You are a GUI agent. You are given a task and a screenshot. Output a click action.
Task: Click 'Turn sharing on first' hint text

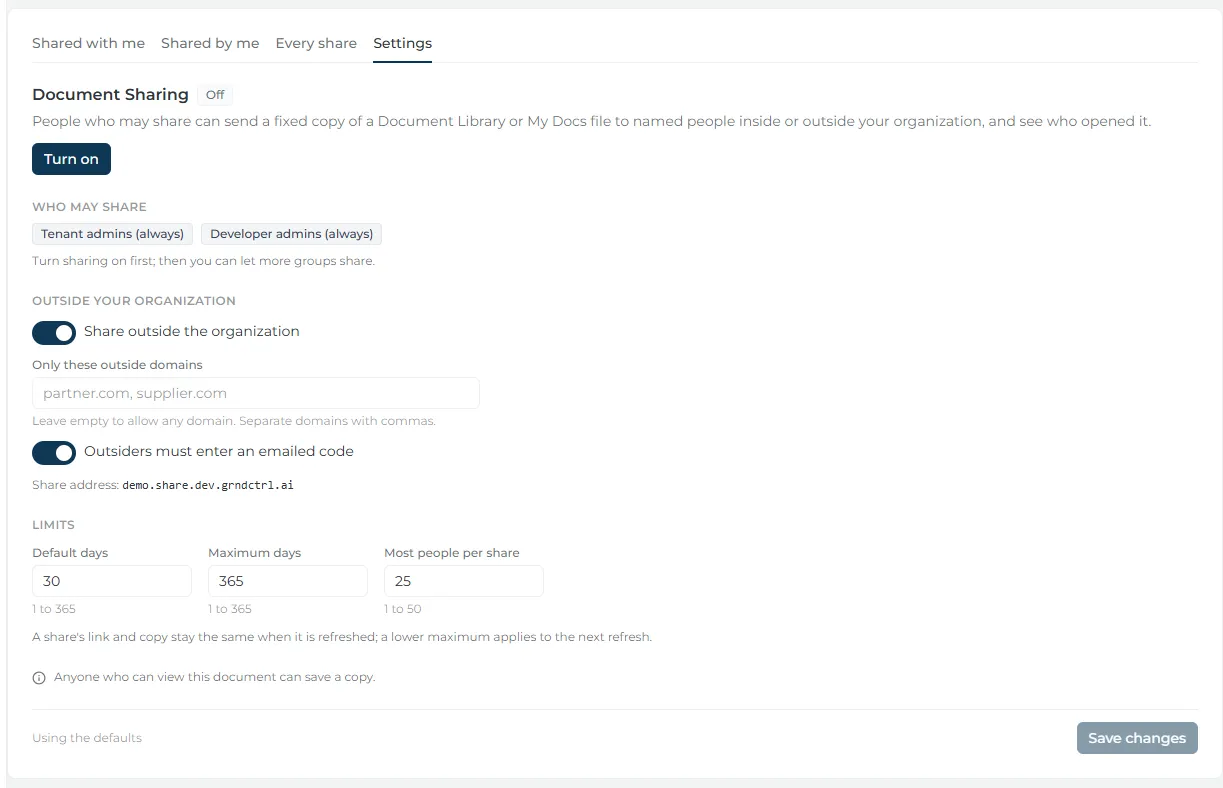(x=203, y=261)
